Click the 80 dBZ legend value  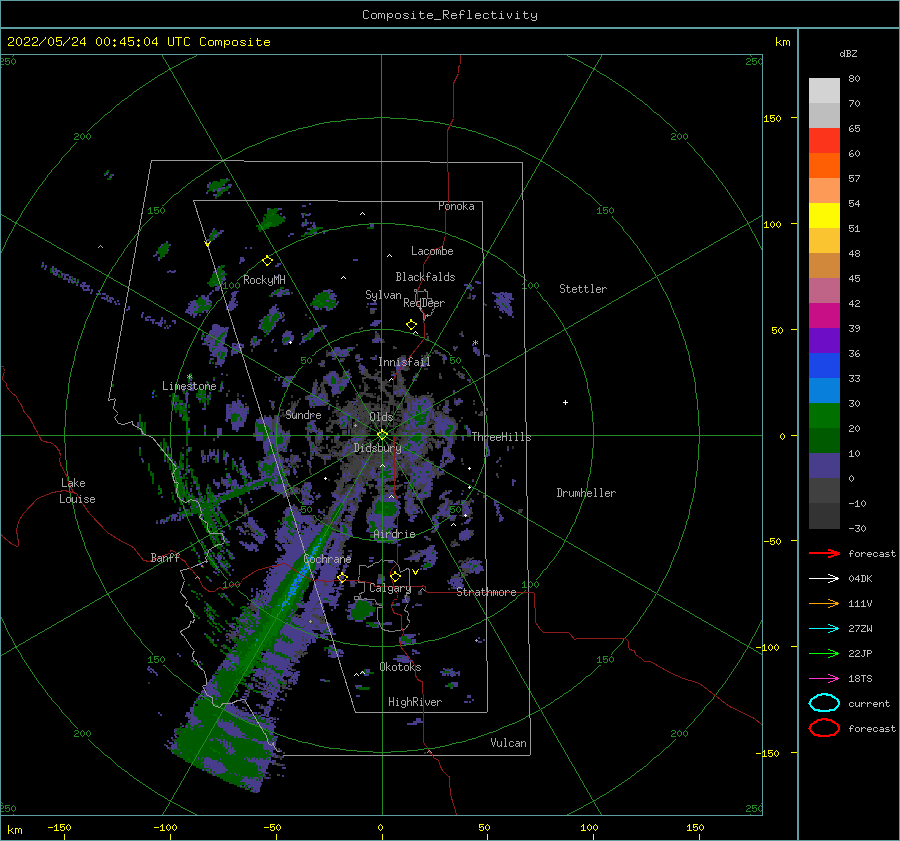pos(854,79)
